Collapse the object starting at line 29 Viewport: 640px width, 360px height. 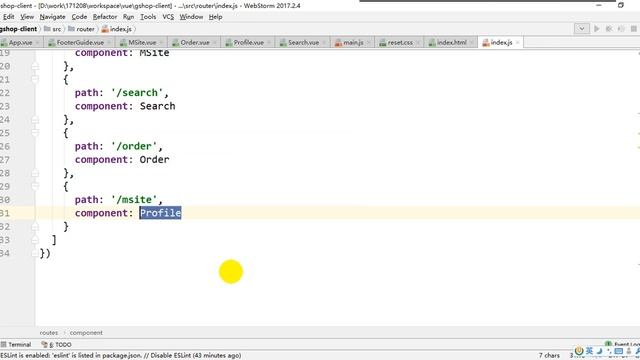pyautogui.click(x=35, y=186)
